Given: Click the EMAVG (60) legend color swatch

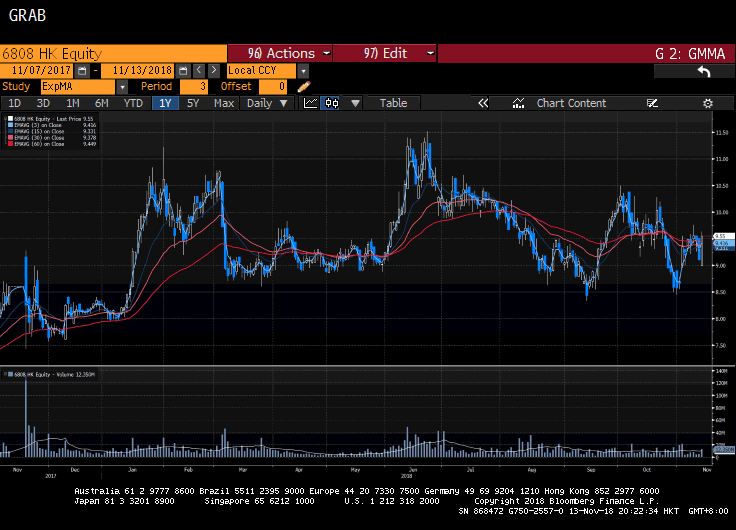Looking at the screenshot, I should coord(10,144).
